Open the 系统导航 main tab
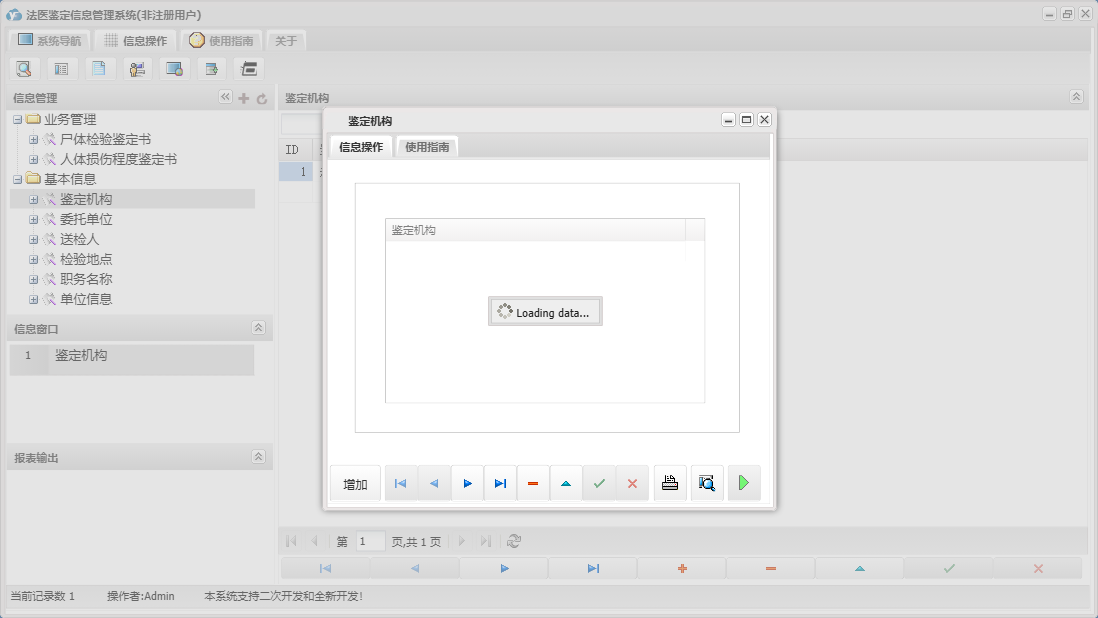This screenshot has height=618, width=1098. 50,41
